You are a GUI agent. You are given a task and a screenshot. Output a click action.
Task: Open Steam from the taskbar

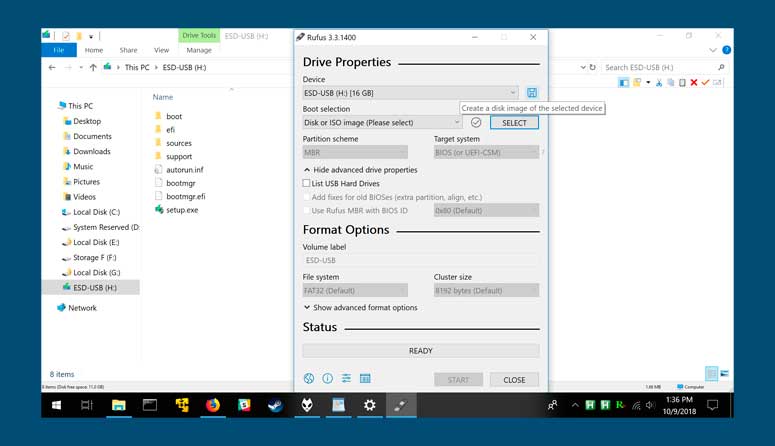275,405
